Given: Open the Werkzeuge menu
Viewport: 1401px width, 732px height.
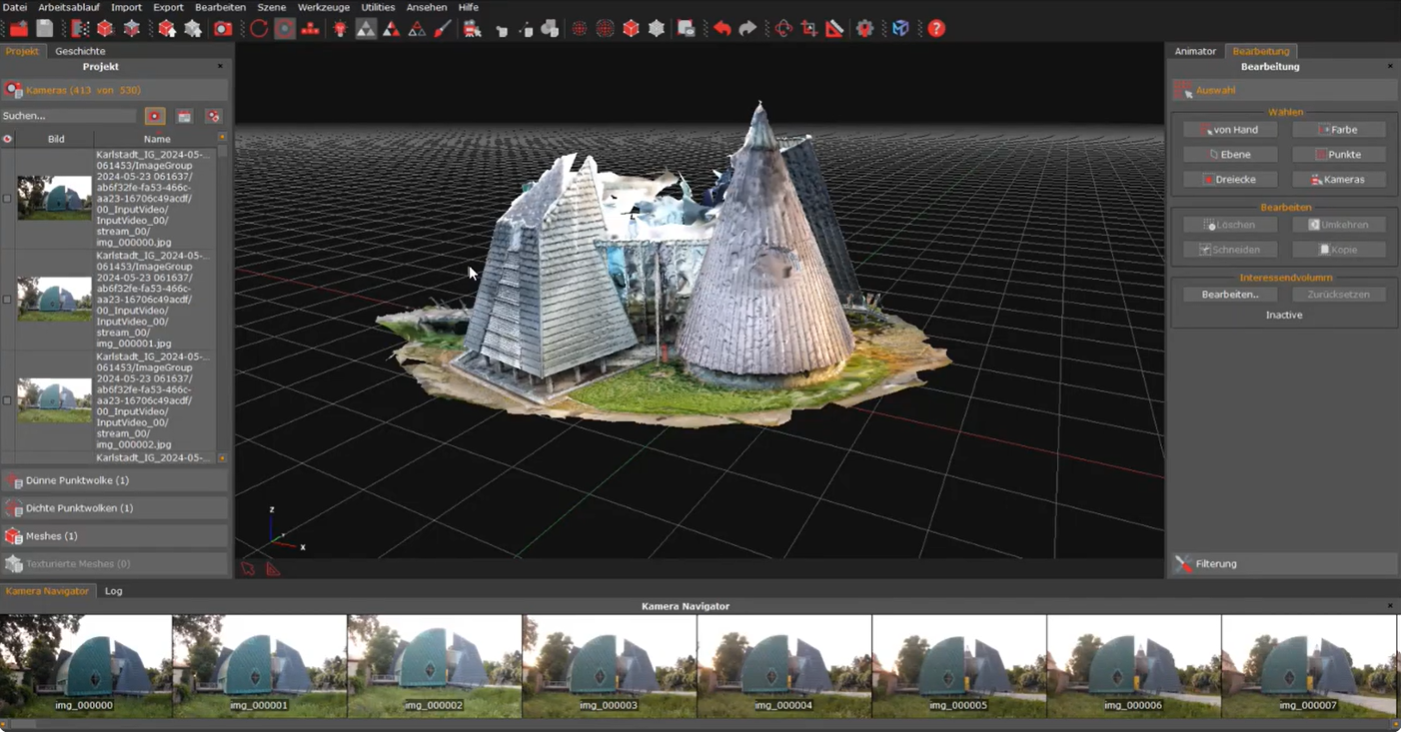Looking at the screenshot, I should [323, 7].
